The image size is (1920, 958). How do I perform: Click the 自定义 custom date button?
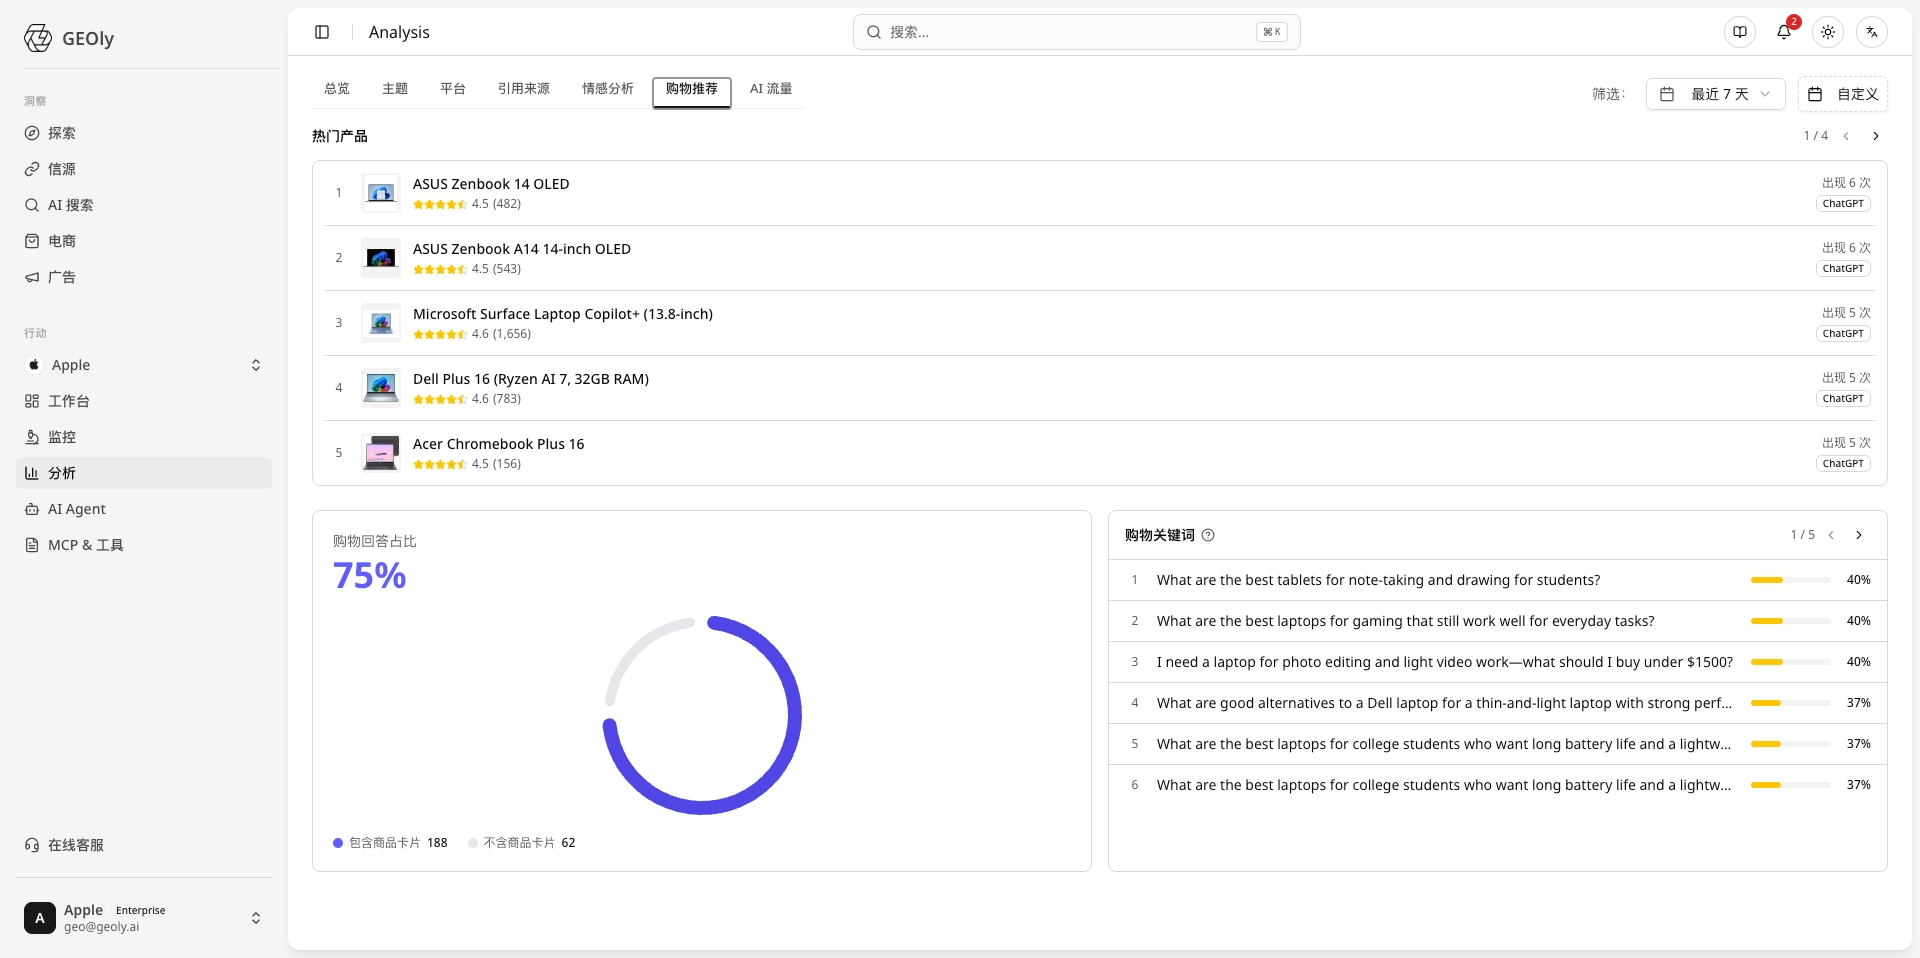[1843, 94]
